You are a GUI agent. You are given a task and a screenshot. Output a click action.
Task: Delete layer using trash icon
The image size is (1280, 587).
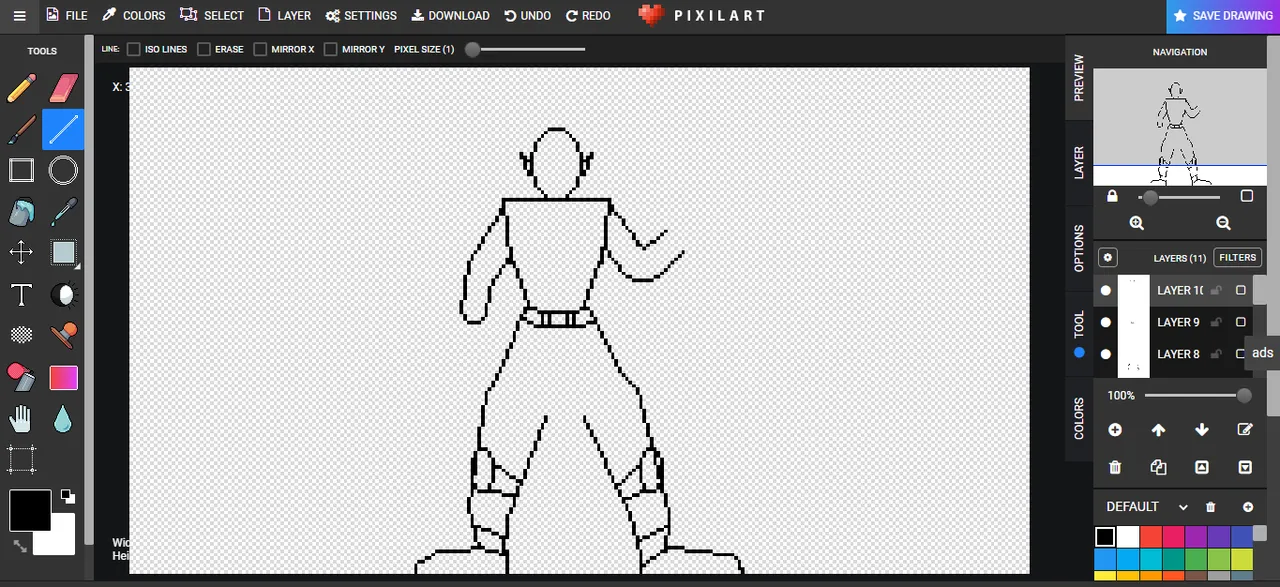pyautogui.click(x=1115, y=467)
